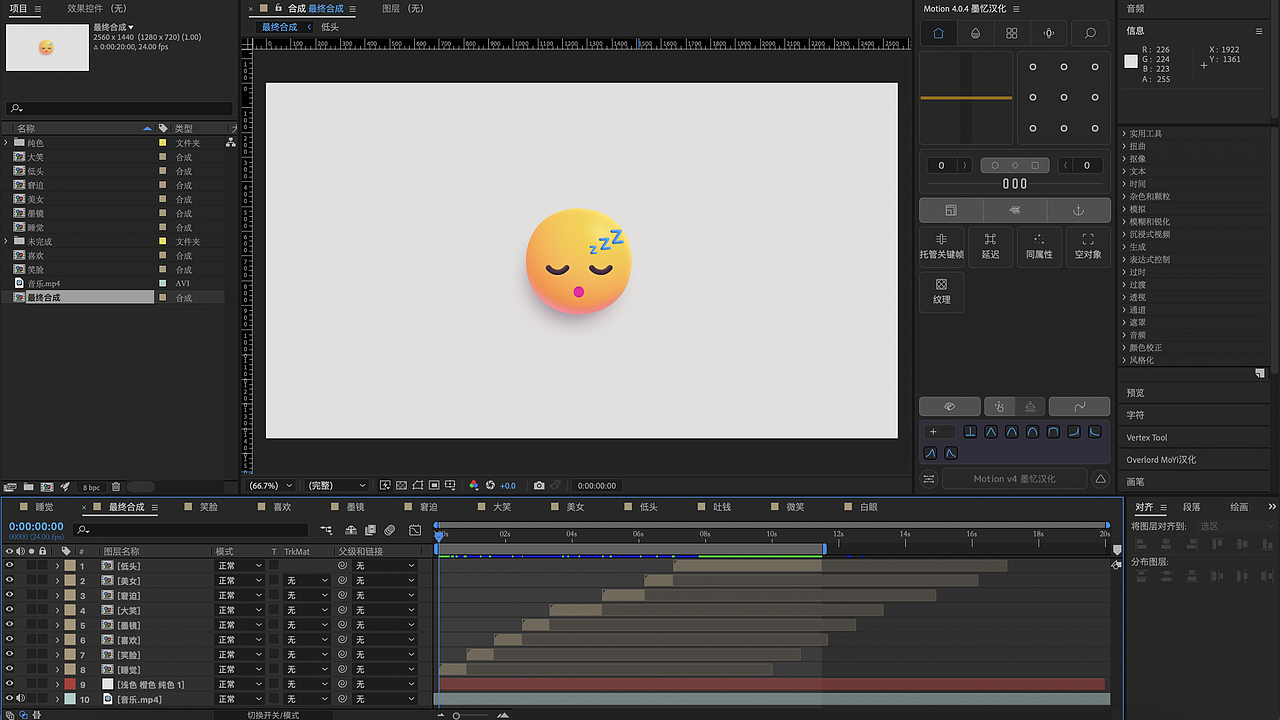Expand the 模糊和锐化 effects category
Screen dimensions: 1280x720
[x=1125, y=222]
